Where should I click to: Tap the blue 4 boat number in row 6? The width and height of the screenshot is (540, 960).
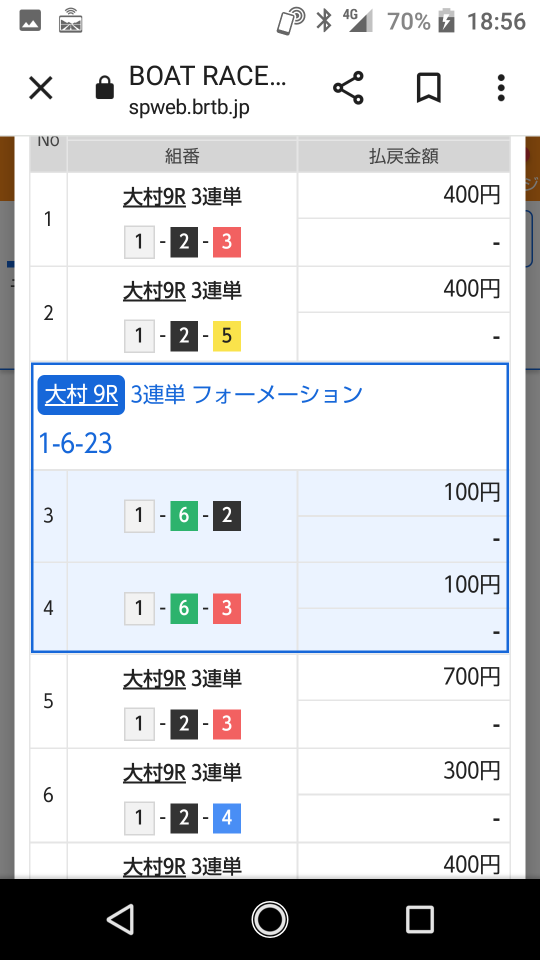point(227,818)
